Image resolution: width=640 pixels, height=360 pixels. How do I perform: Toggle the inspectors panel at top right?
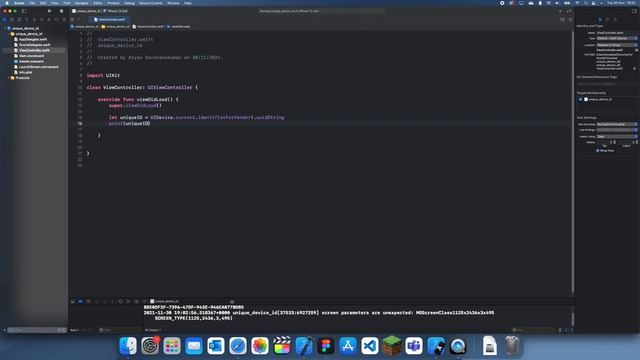point(634,11)
